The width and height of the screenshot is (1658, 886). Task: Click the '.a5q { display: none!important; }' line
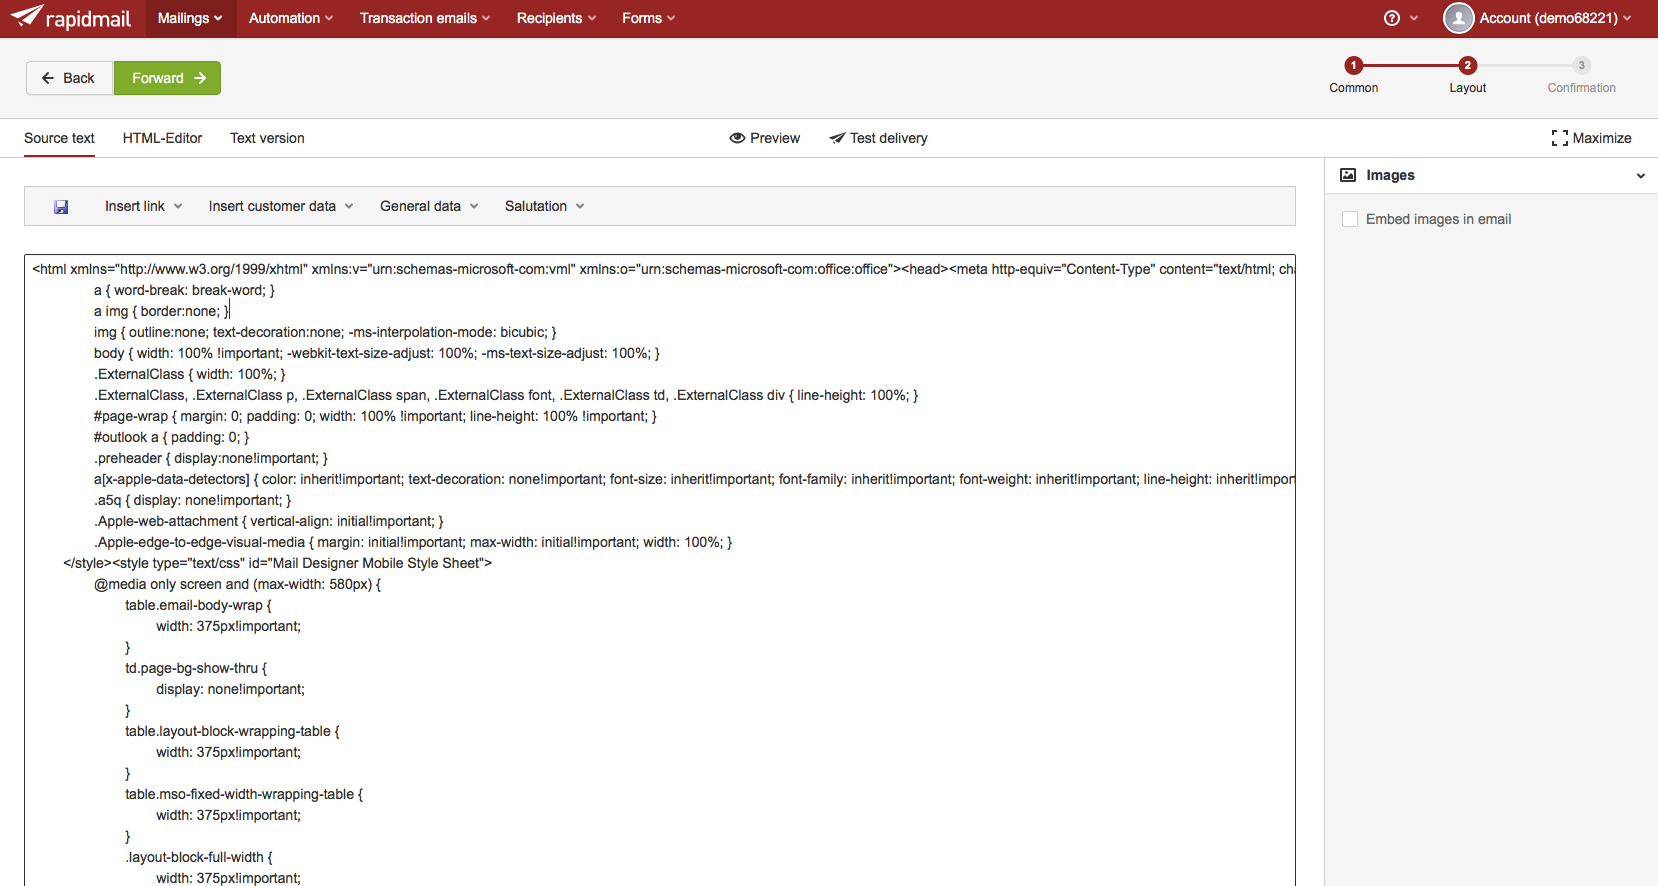point(193,500)
